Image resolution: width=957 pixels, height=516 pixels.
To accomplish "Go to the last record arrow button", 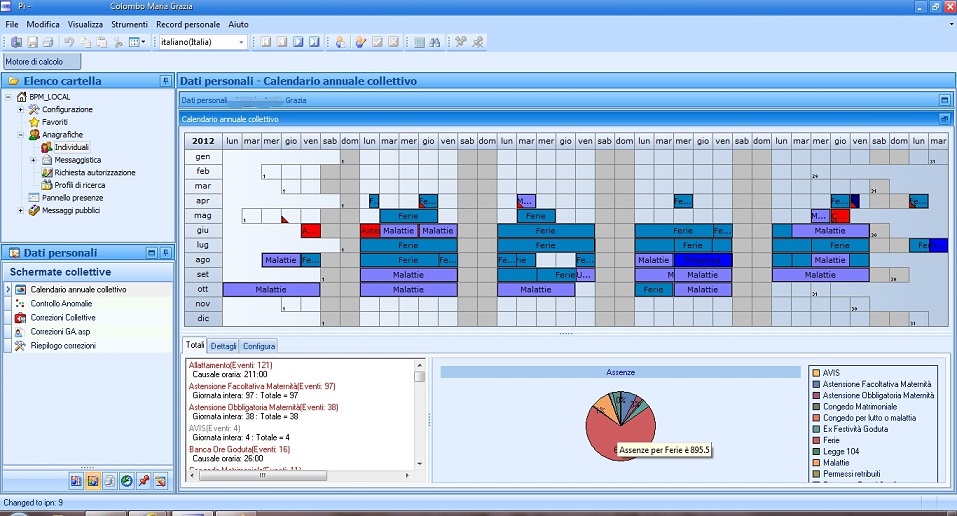I will tap(314, 42).
